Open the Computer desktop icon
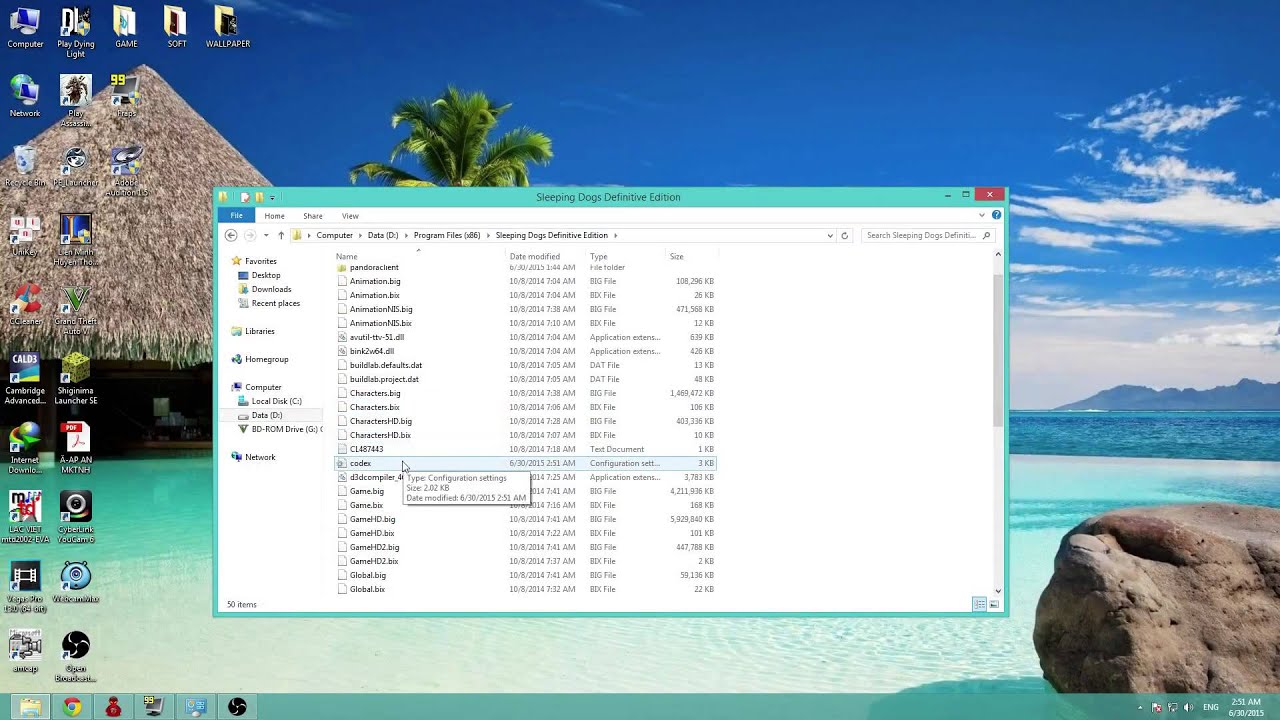The height and width of the screenshot is (720, 1280). (x=25, y=28)
